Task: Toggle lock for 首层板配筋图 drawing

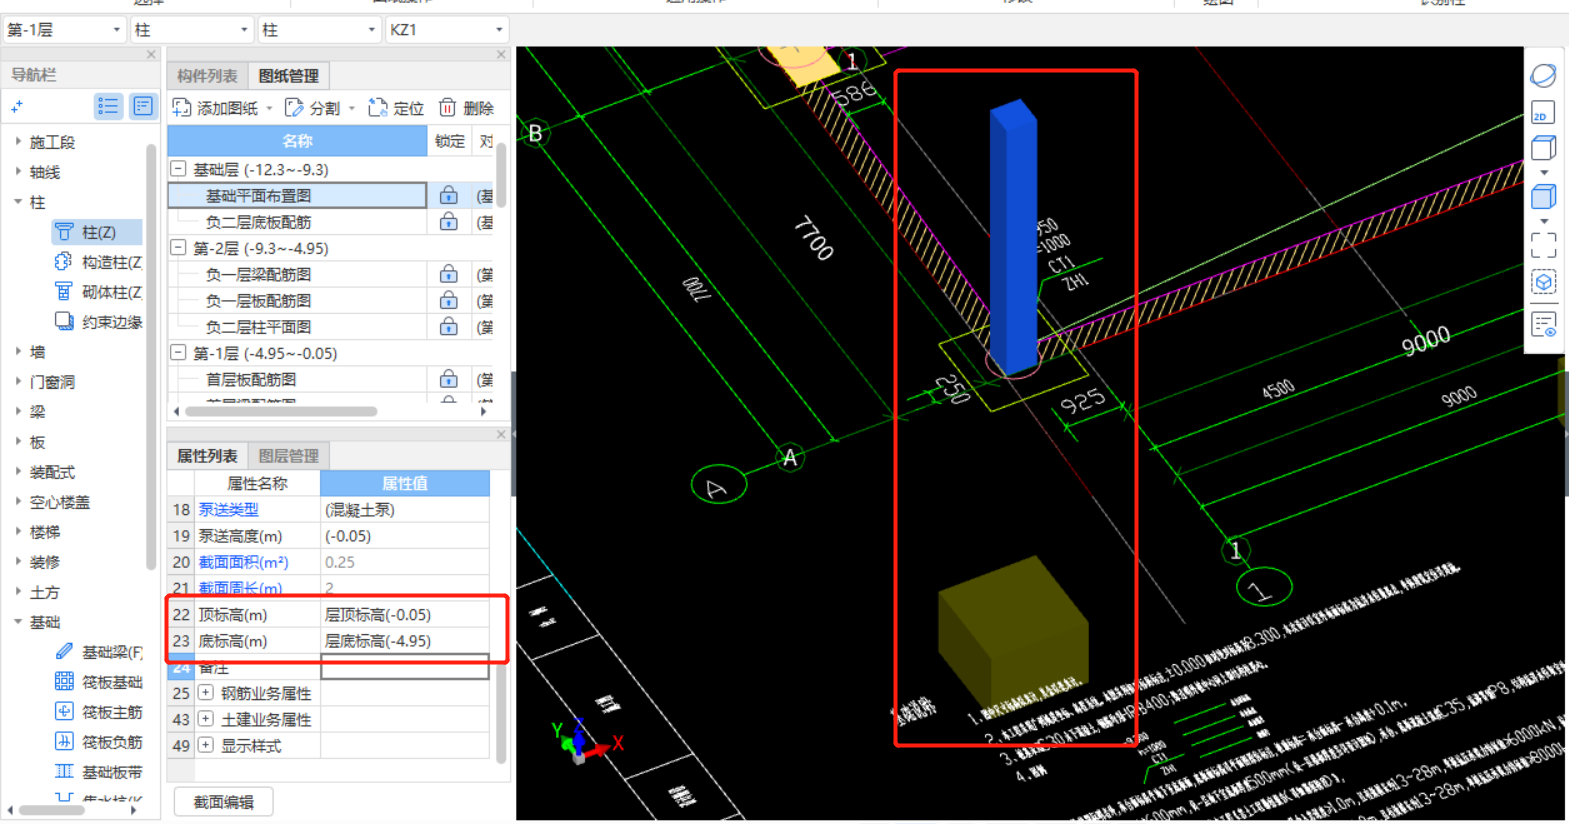Action: coord(449,379)
